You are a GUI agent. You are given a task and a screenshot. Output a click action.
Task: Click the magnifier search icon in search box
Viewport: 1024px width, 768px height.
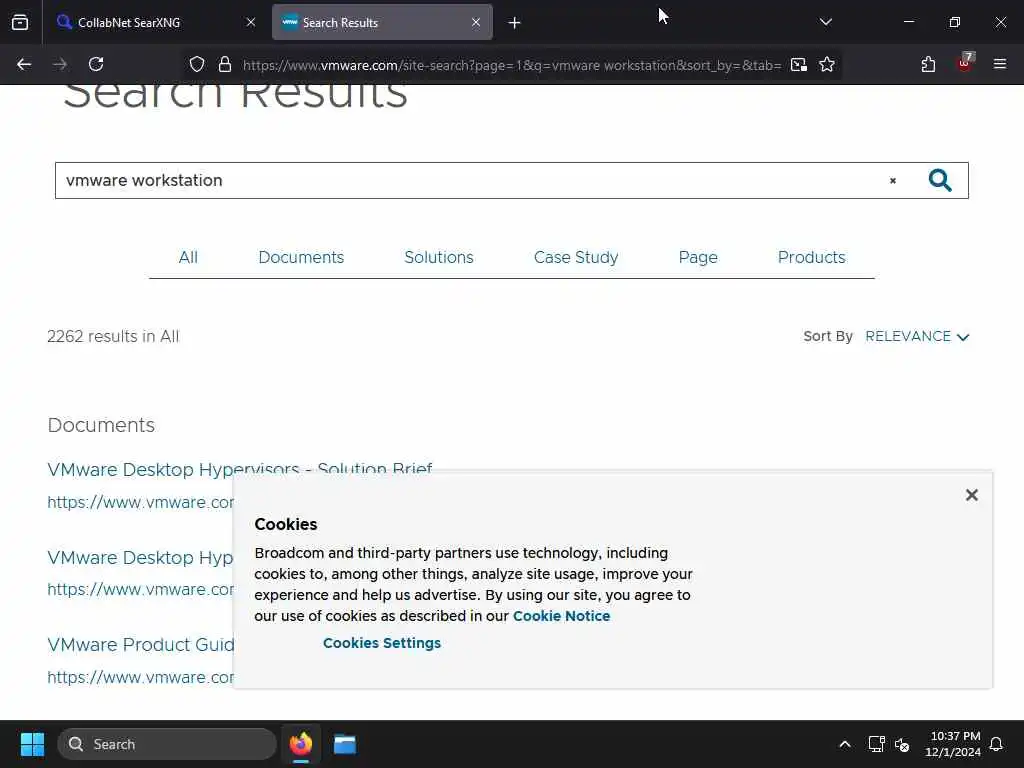tap(940, 180)
